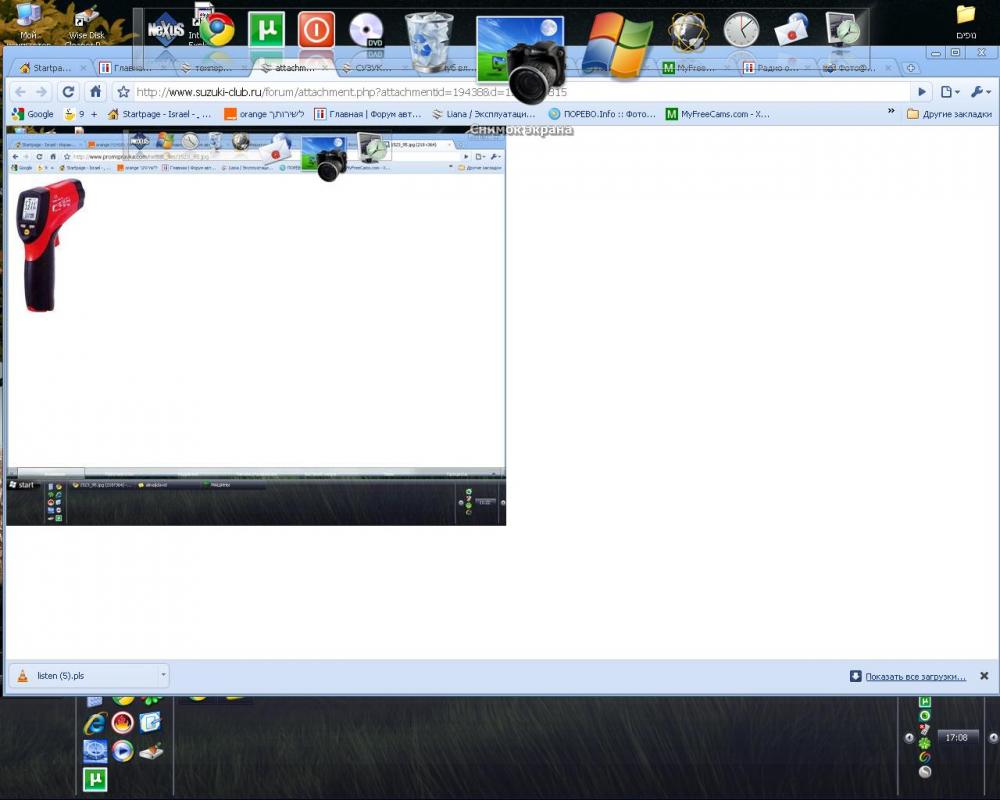Show the hidden bookmarks overflow chevron
Image resolution: width=1000 pixels, height=800 pixels.
point(891,112)
